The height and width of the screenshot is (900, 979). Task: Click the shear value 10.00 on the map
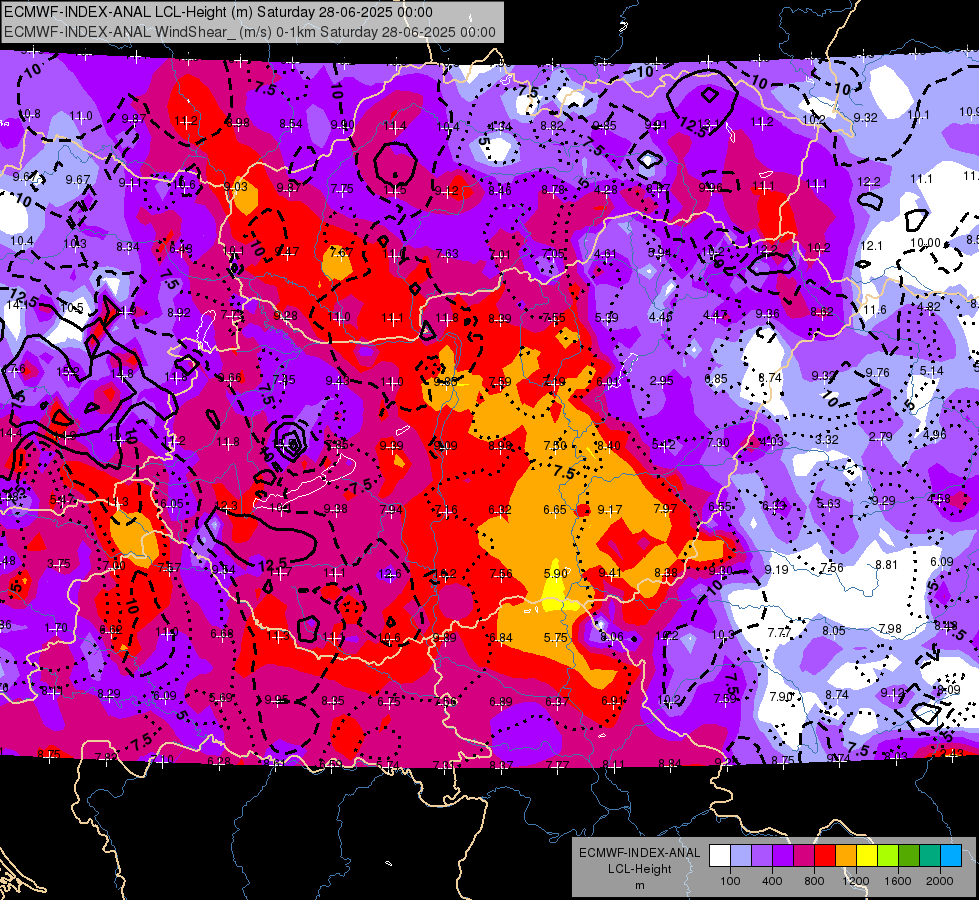[925, 243]
